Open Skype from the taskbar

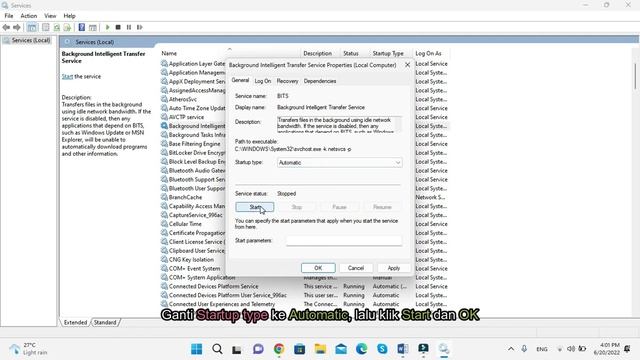click(x=382, y=349)
